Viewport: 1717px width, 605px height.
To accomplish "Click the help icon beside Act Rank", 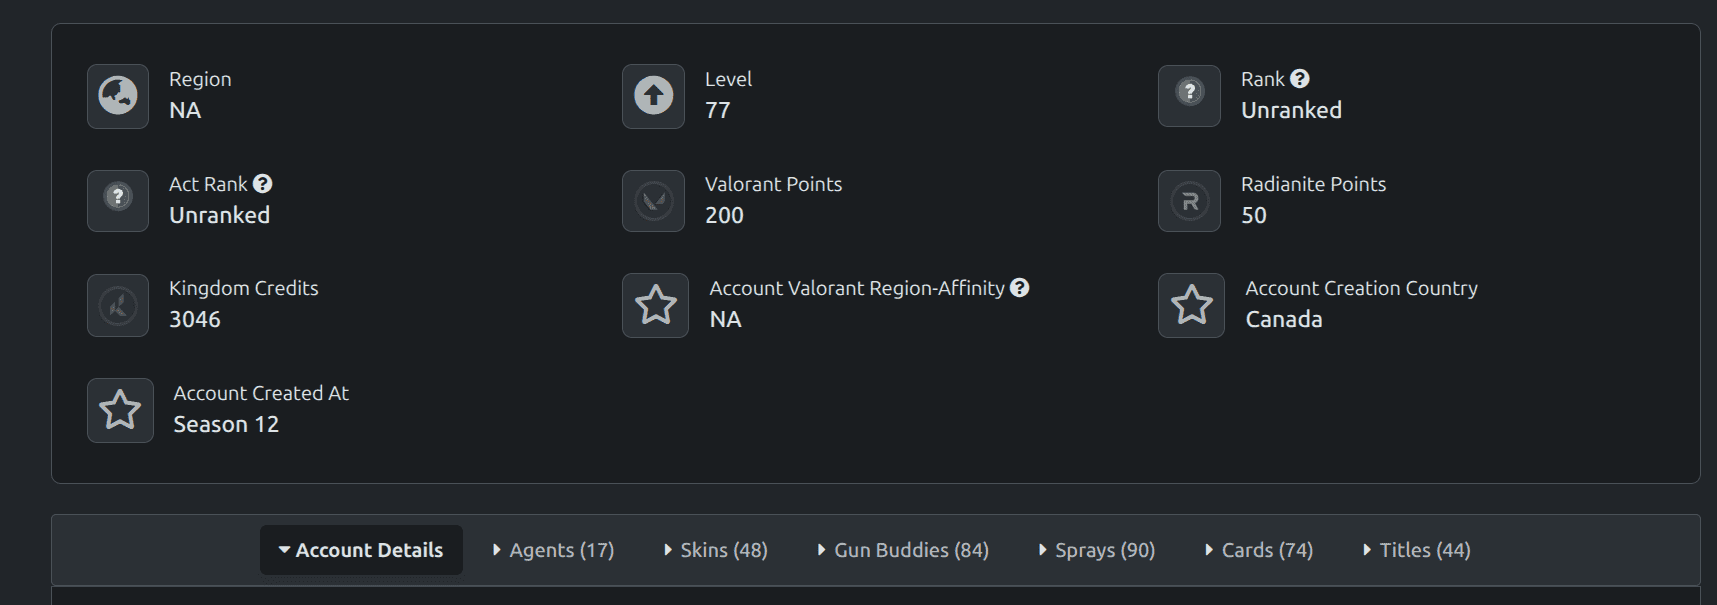I will (262, 184).
